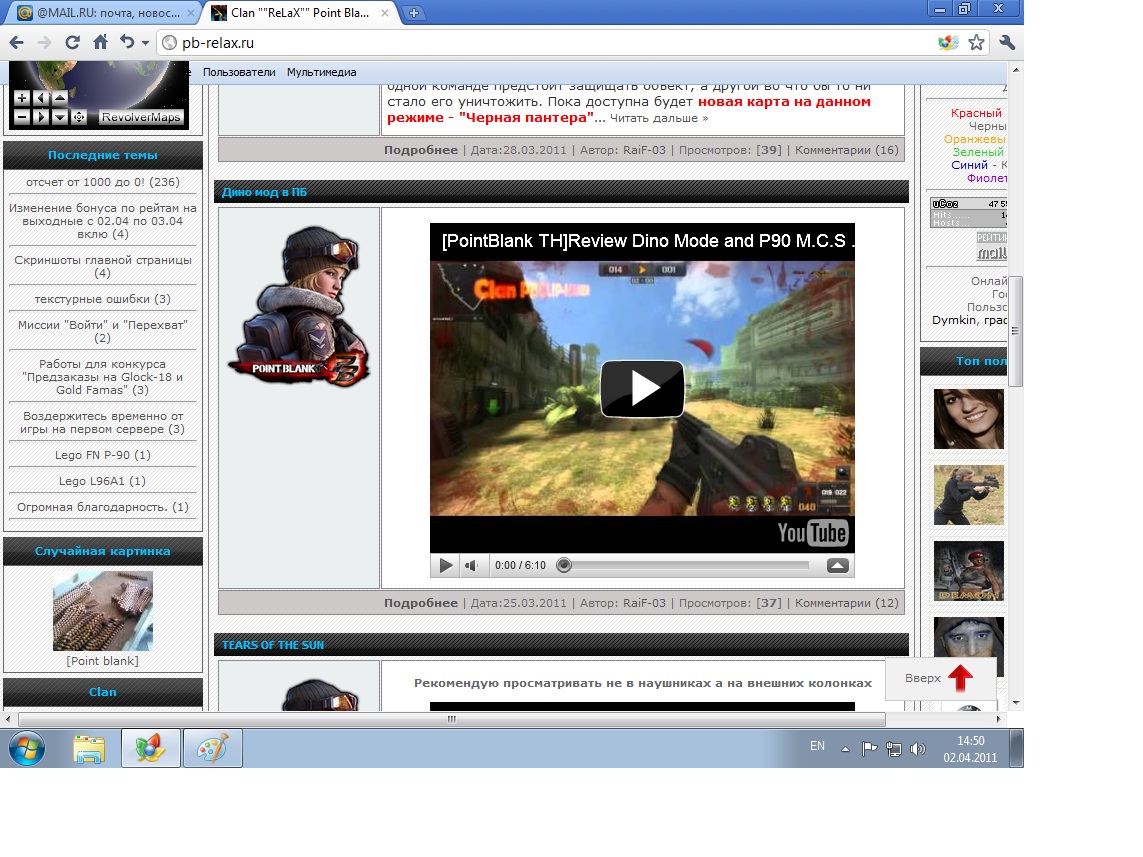Screen dimensions: 1143x857
Task: Start playback using the small play control
Action: pyautogui.click(x=445, y=566)
